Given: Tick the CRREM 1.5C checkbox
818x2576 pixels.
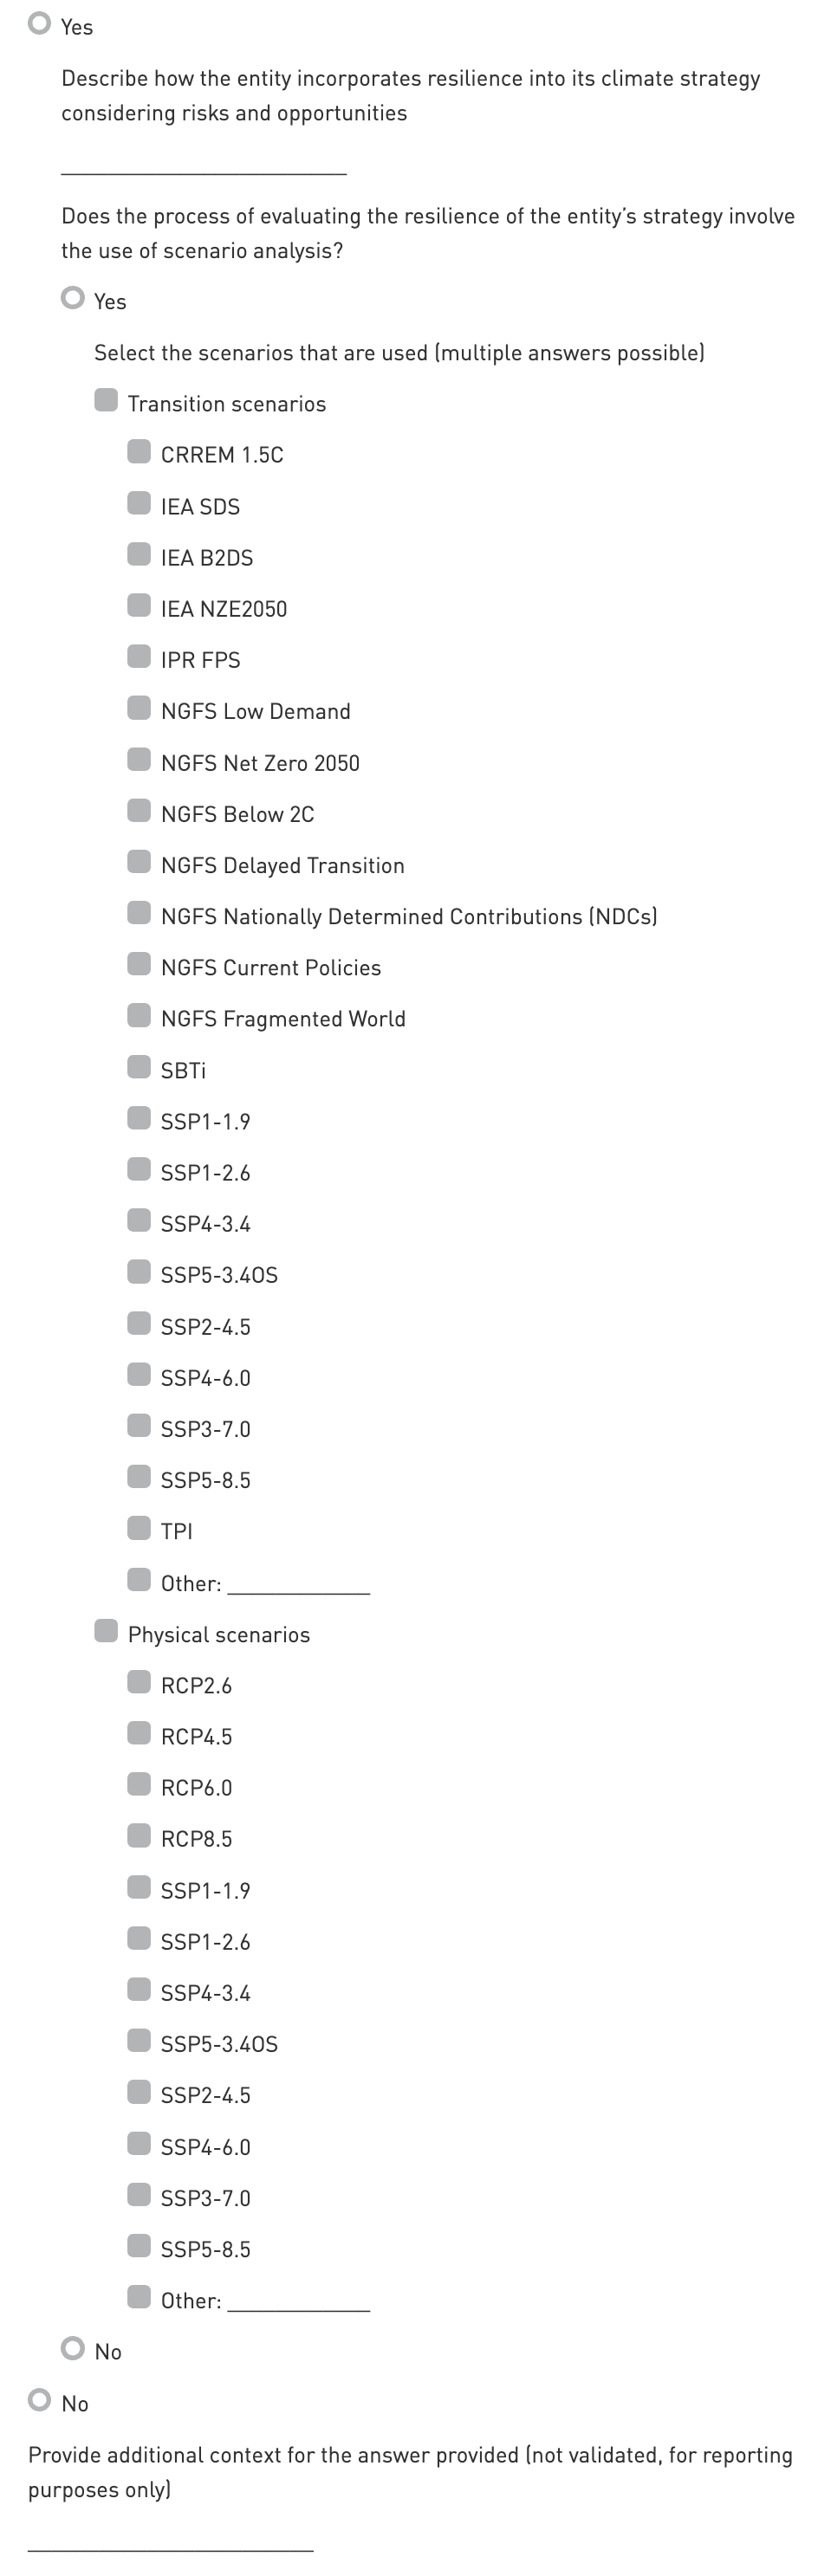Looking at the screenshot, I should pyautogui.click(x=139, y=452).
